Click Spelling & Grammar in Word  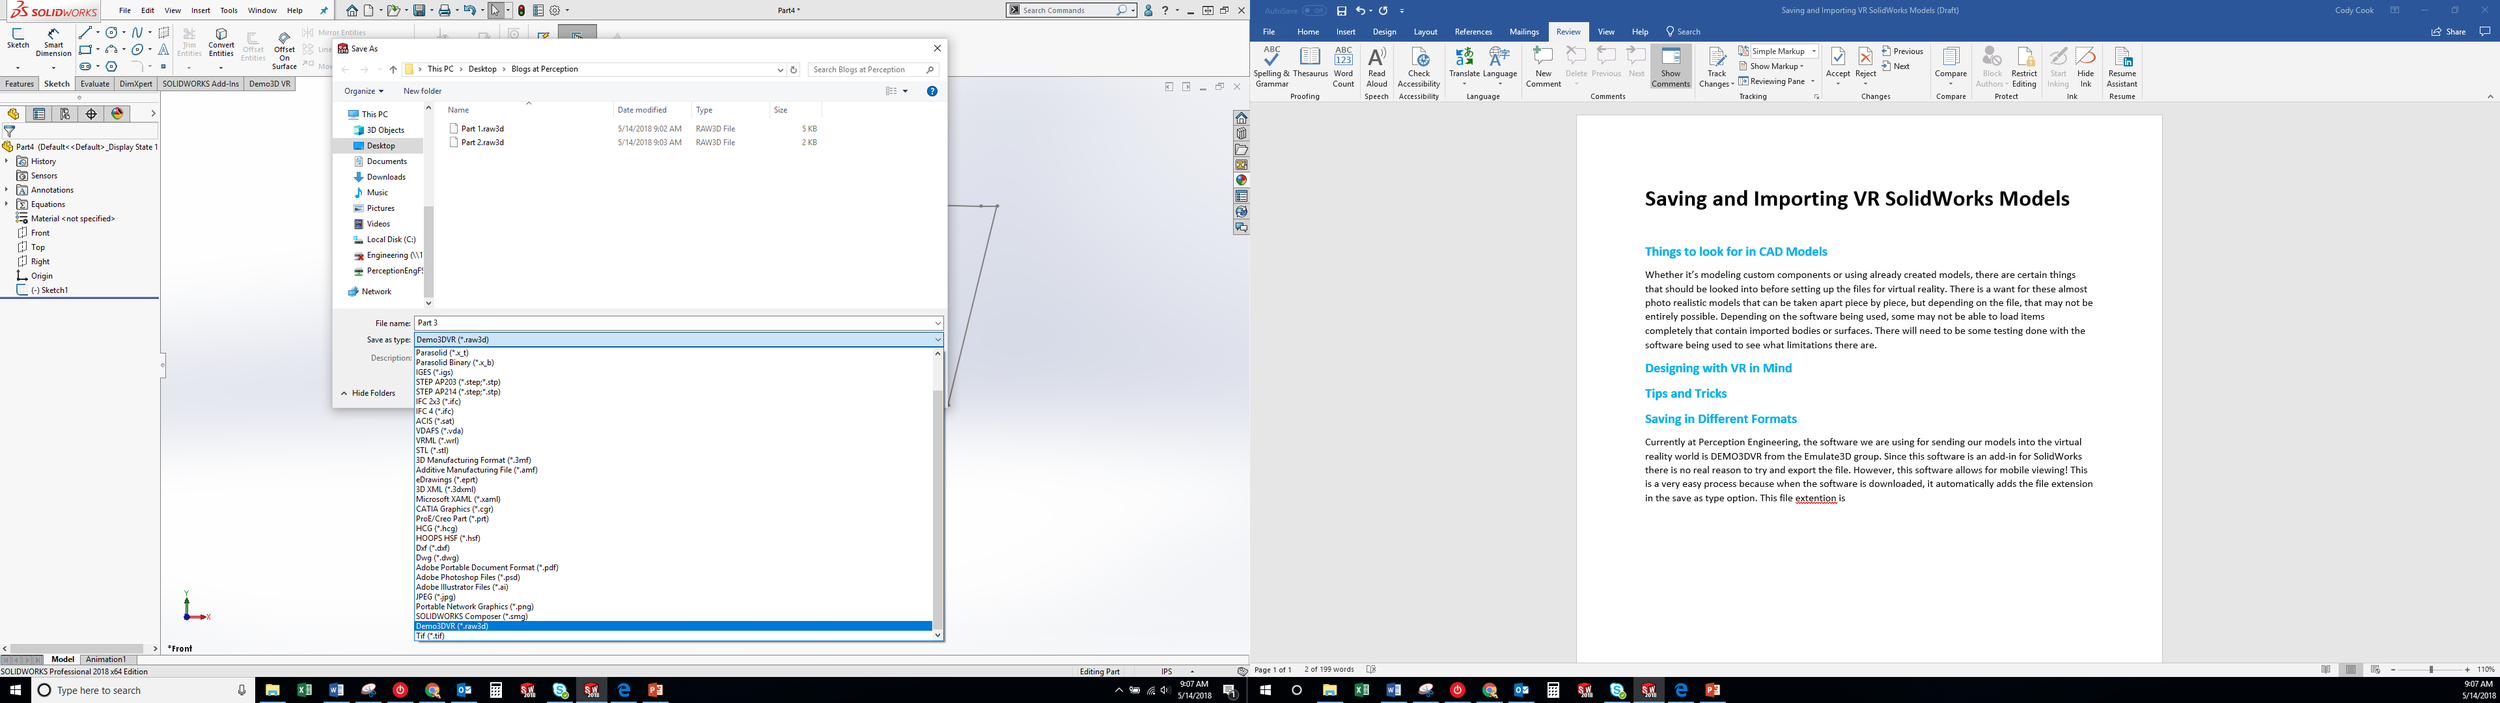1271,66
